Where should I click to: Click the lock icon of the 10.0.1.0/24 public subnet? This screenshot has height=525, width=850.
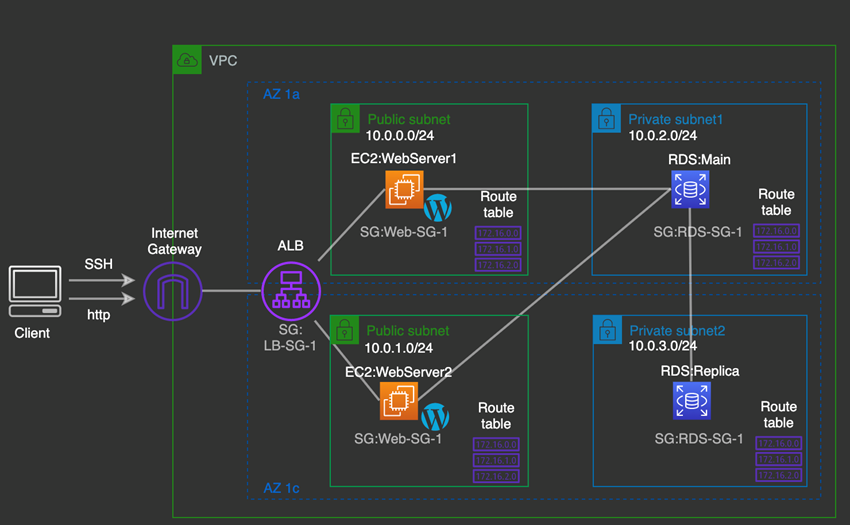[344, 330]
